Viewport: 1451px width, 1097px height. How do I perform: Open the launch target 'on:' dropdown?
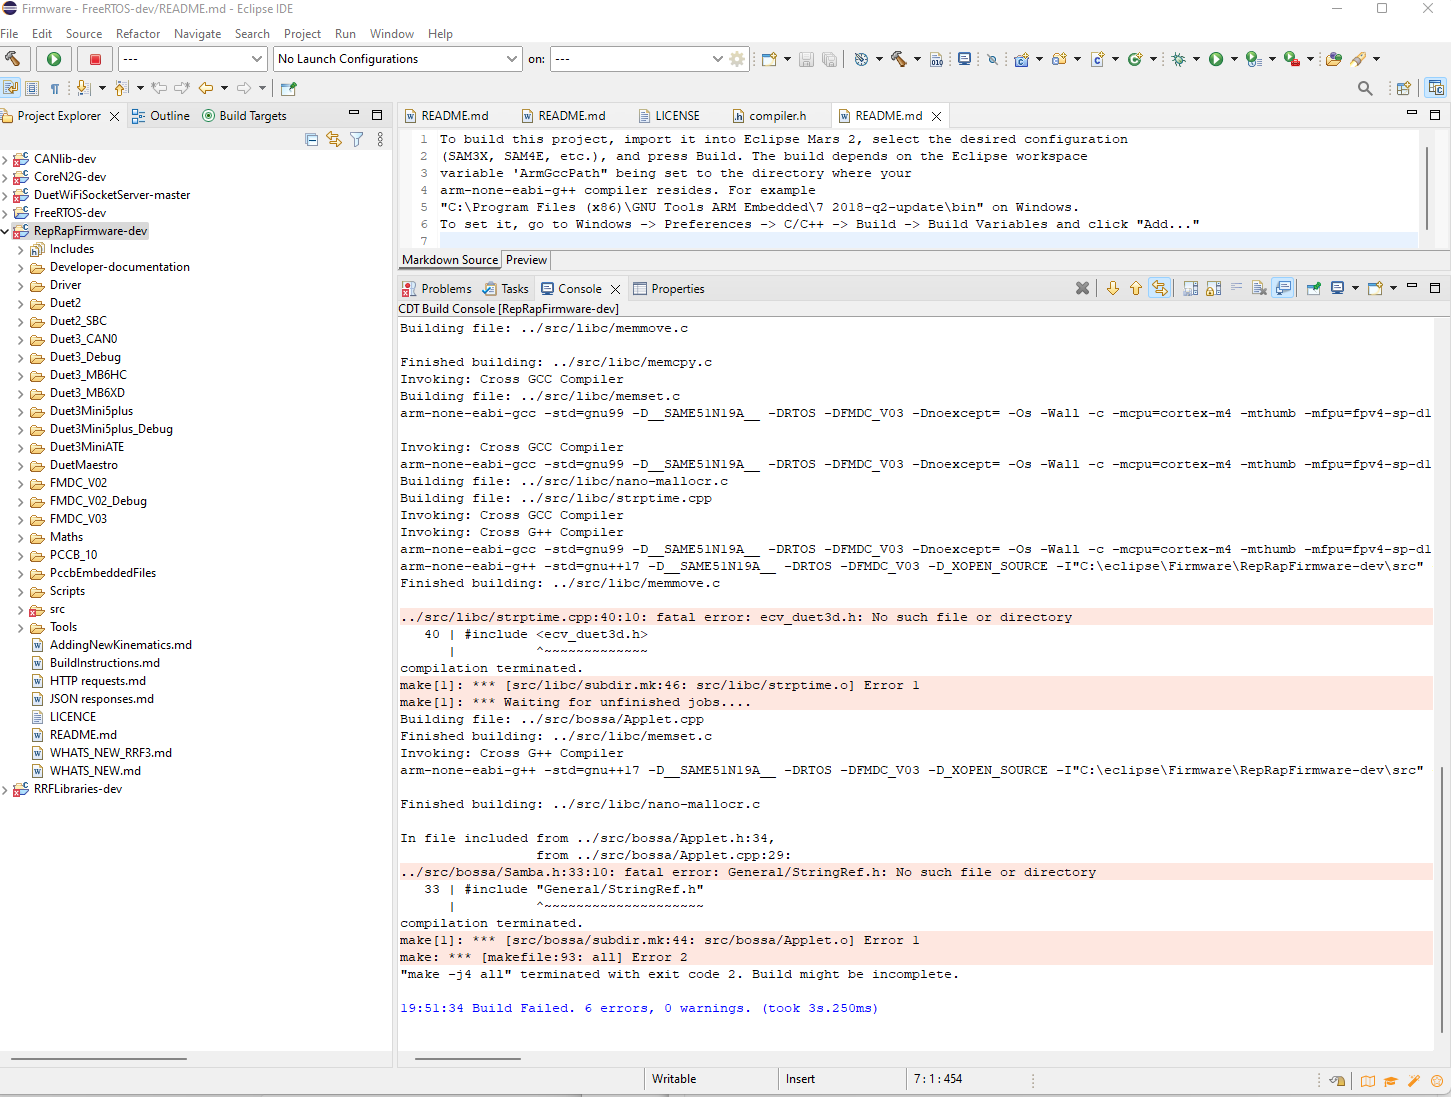pos(638,59)
